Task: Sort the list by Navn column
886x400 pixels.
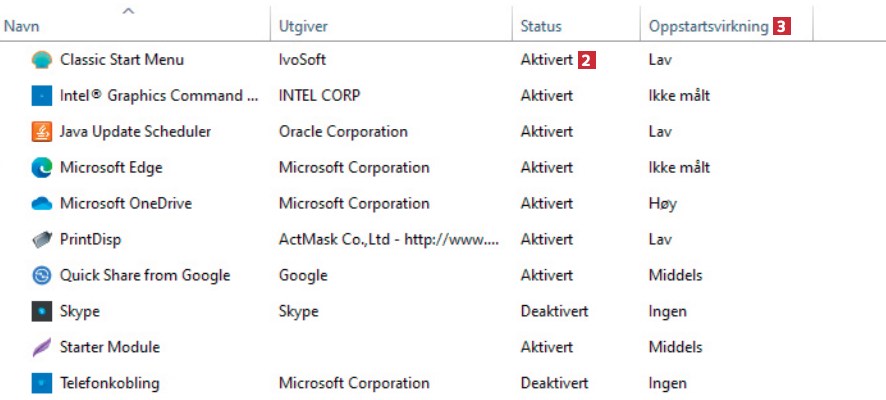Action: coord(23,27)
